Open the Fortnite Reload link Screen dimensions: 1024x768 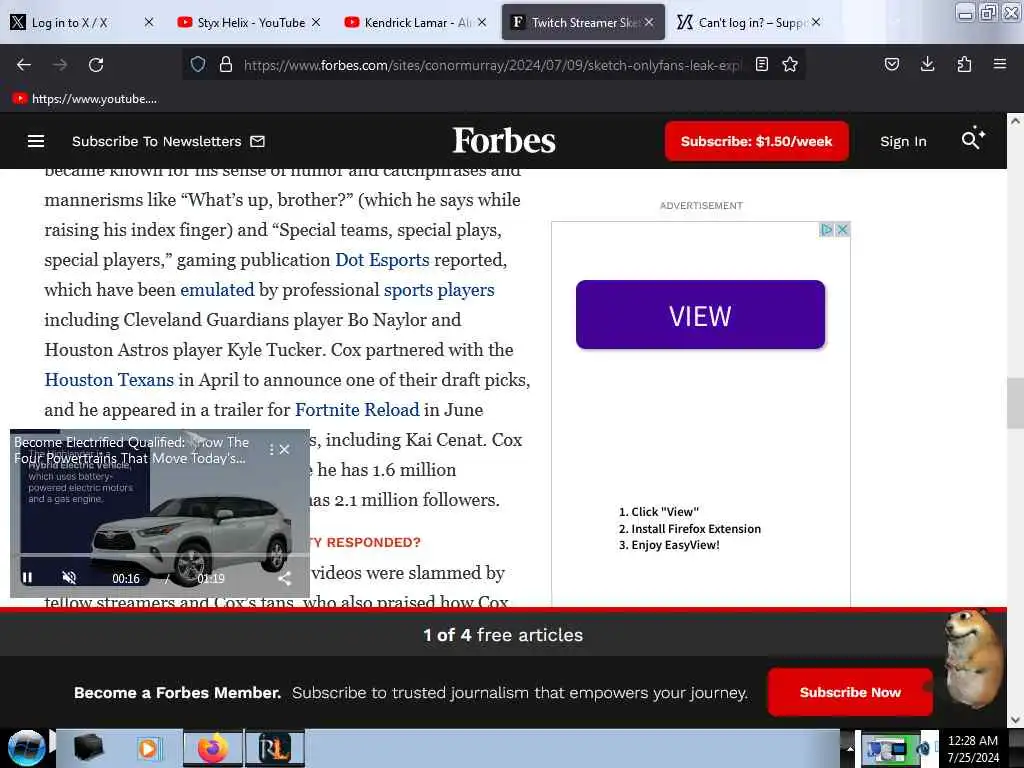(357, 410)
